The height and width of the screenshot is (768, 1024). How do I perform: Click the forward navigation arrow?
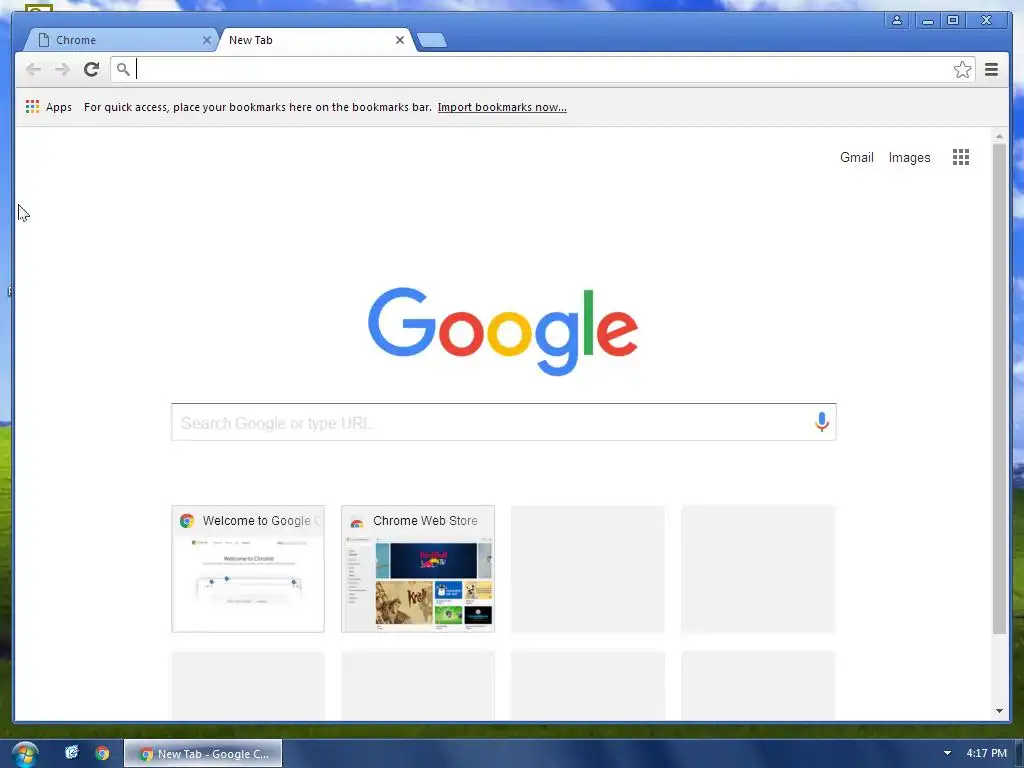[x=62, y=69]
